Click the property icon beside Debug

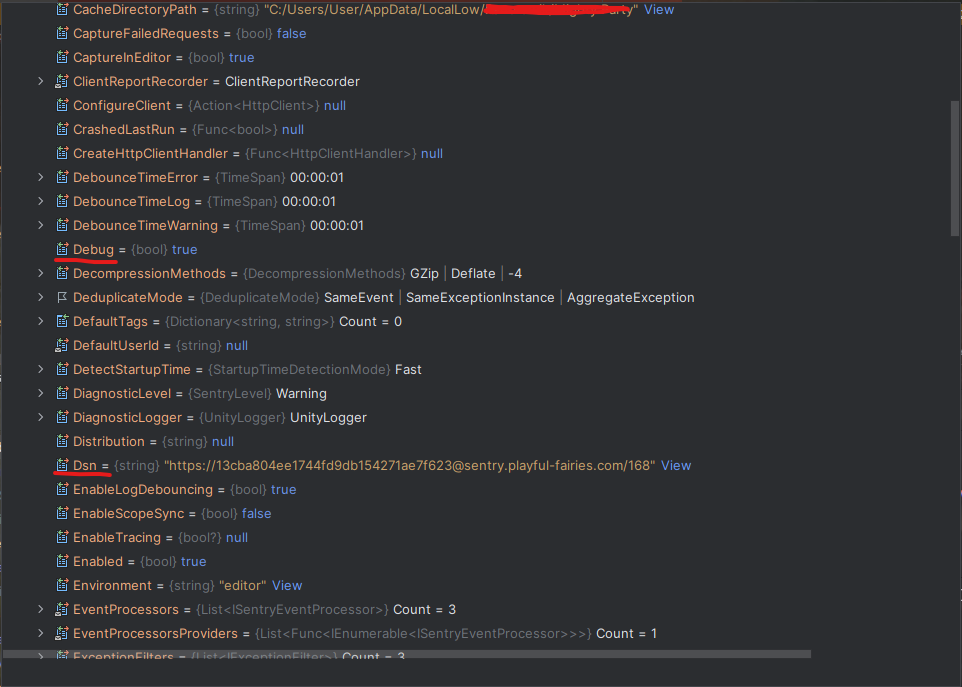tap(62, 249)
